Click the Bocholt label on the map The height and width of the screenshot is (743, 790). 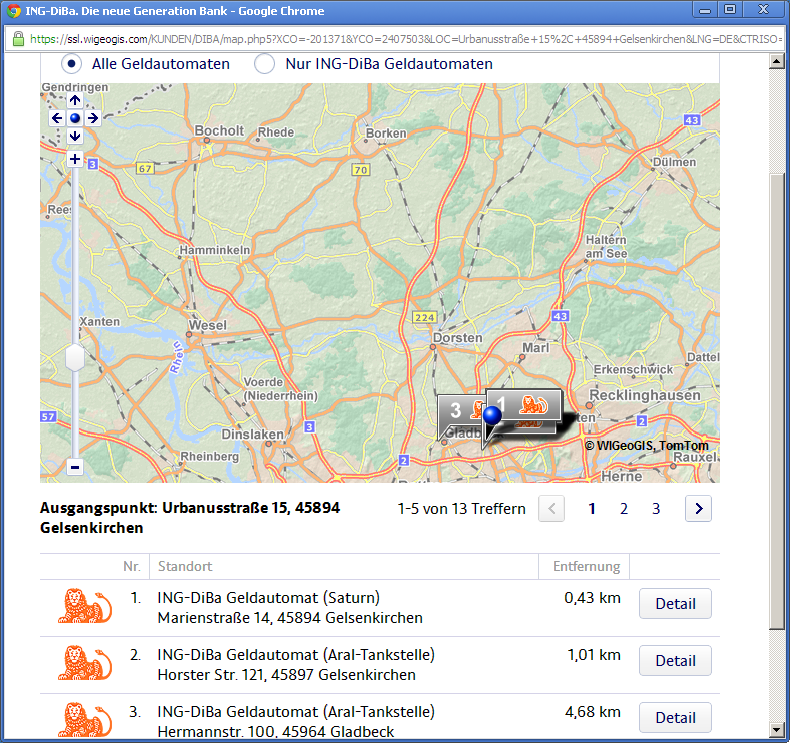click(x=219, y=131)
